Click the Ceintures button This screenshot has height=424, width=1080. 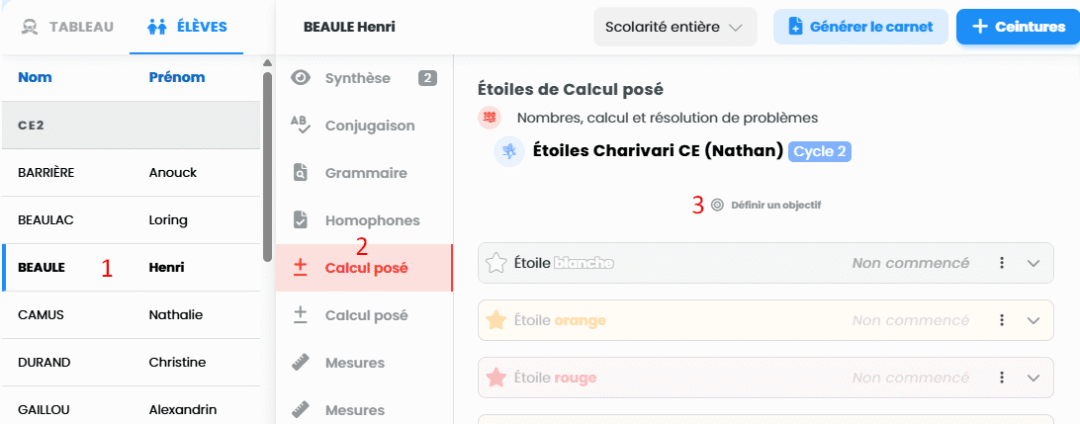[x=1018, y=28]
